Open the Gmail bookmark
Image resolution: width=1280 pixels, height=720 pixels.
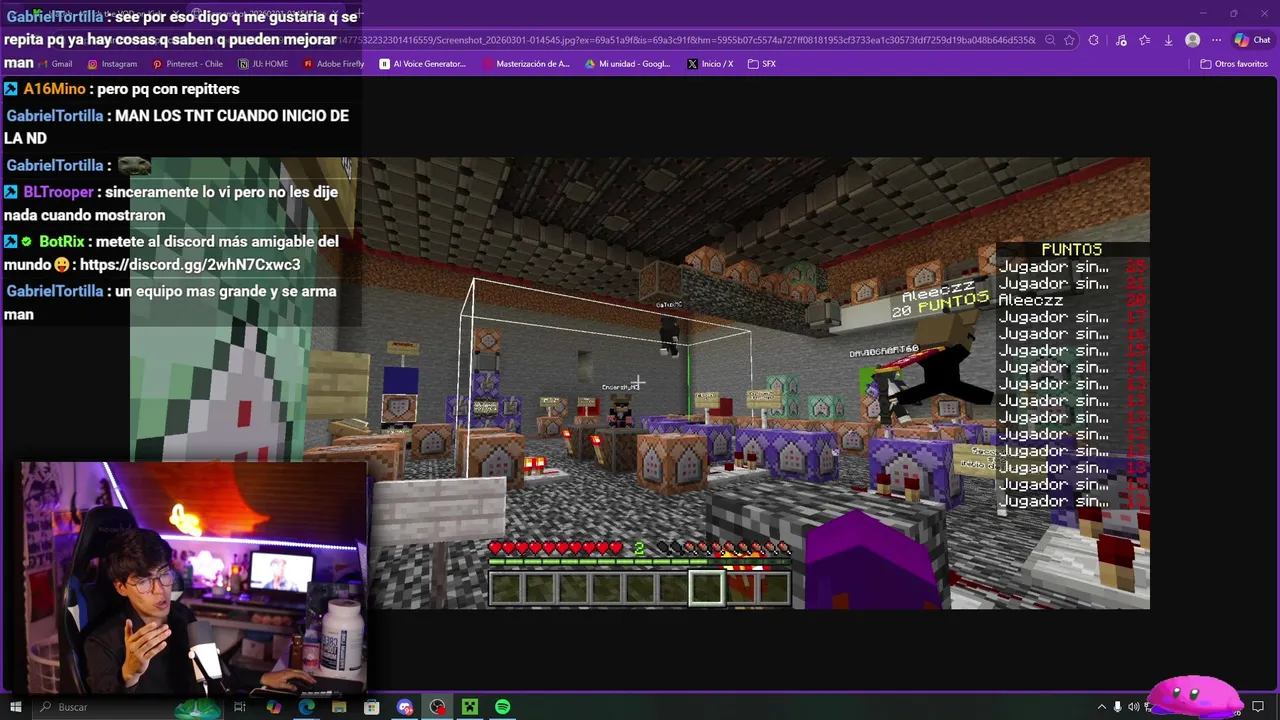[54, 64]
